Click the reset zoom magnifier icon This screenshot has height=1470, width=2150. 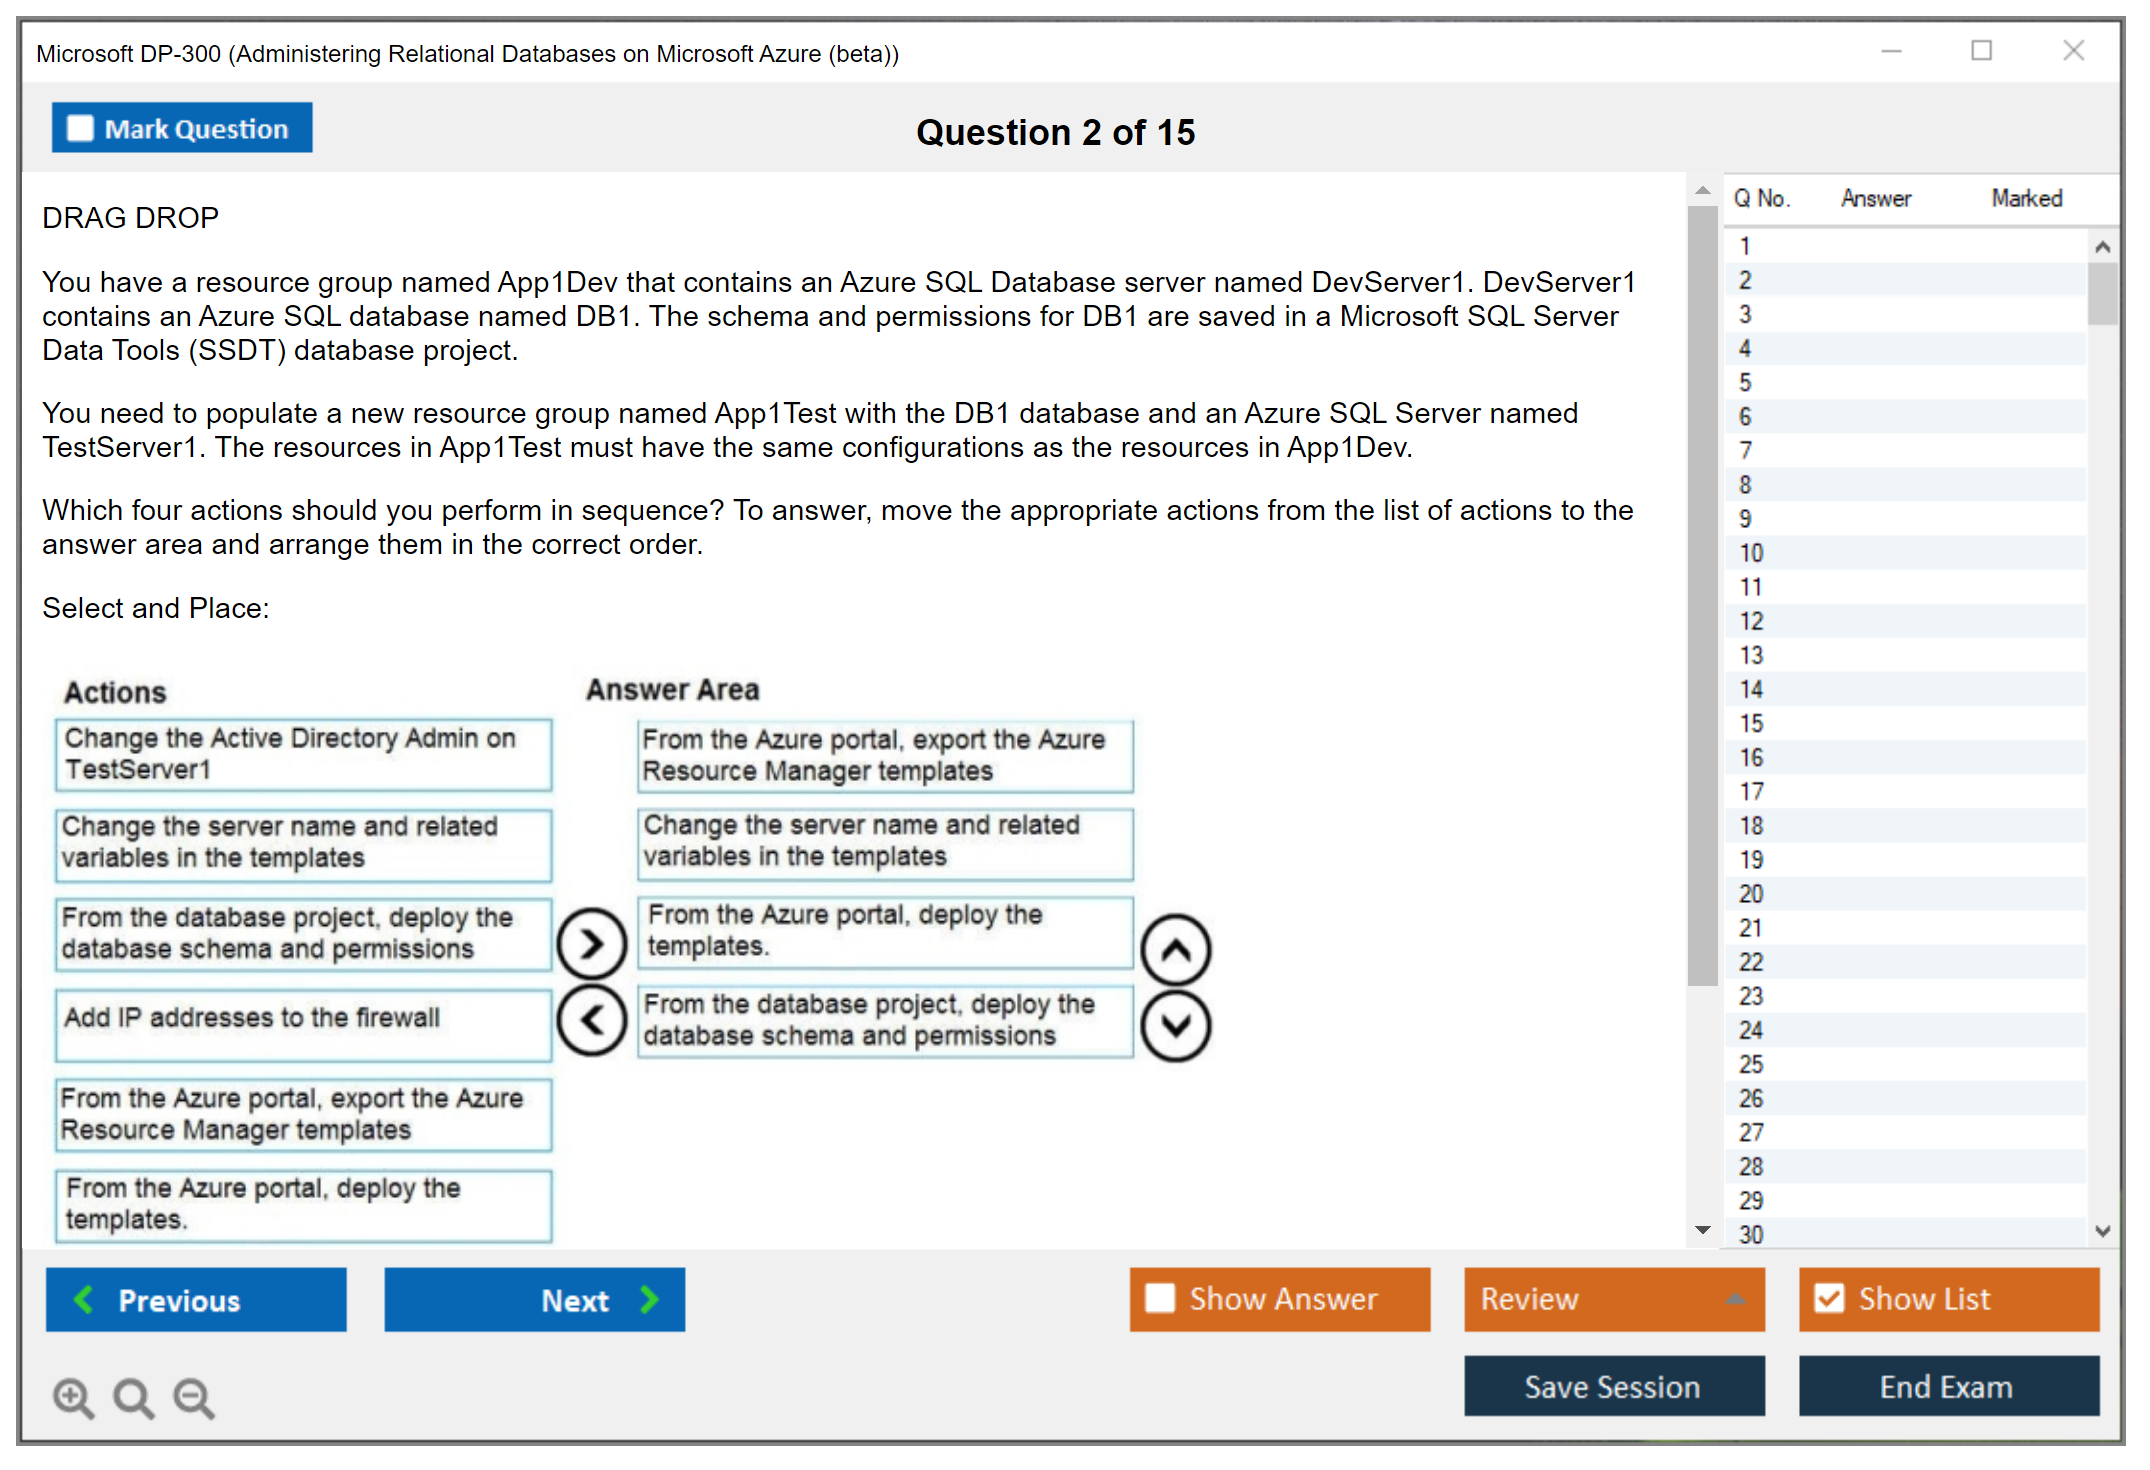[x=133, y=1398]
